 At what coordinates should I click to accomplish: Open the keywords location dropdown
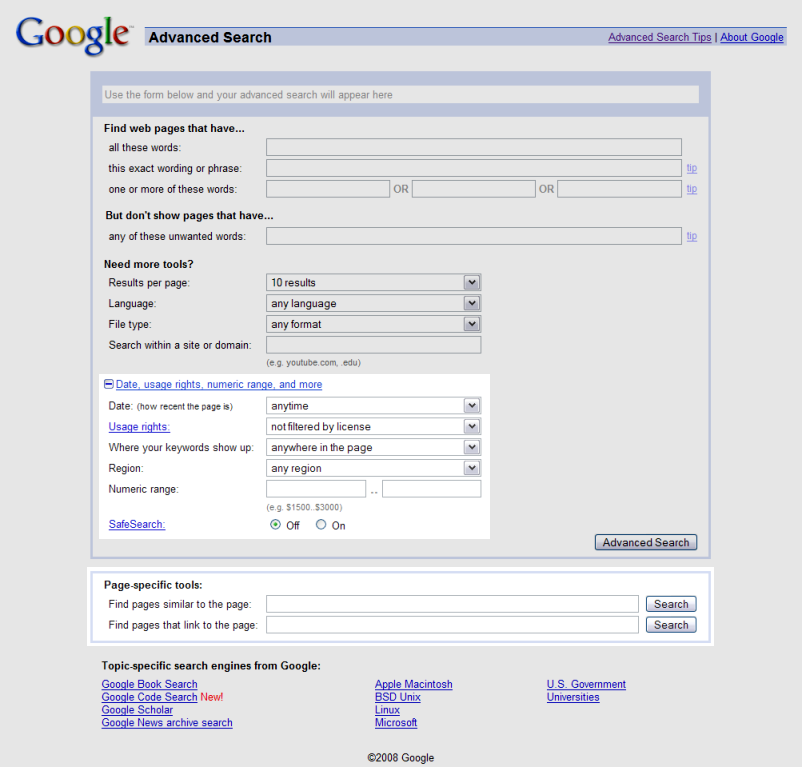[x=373, y=447]
